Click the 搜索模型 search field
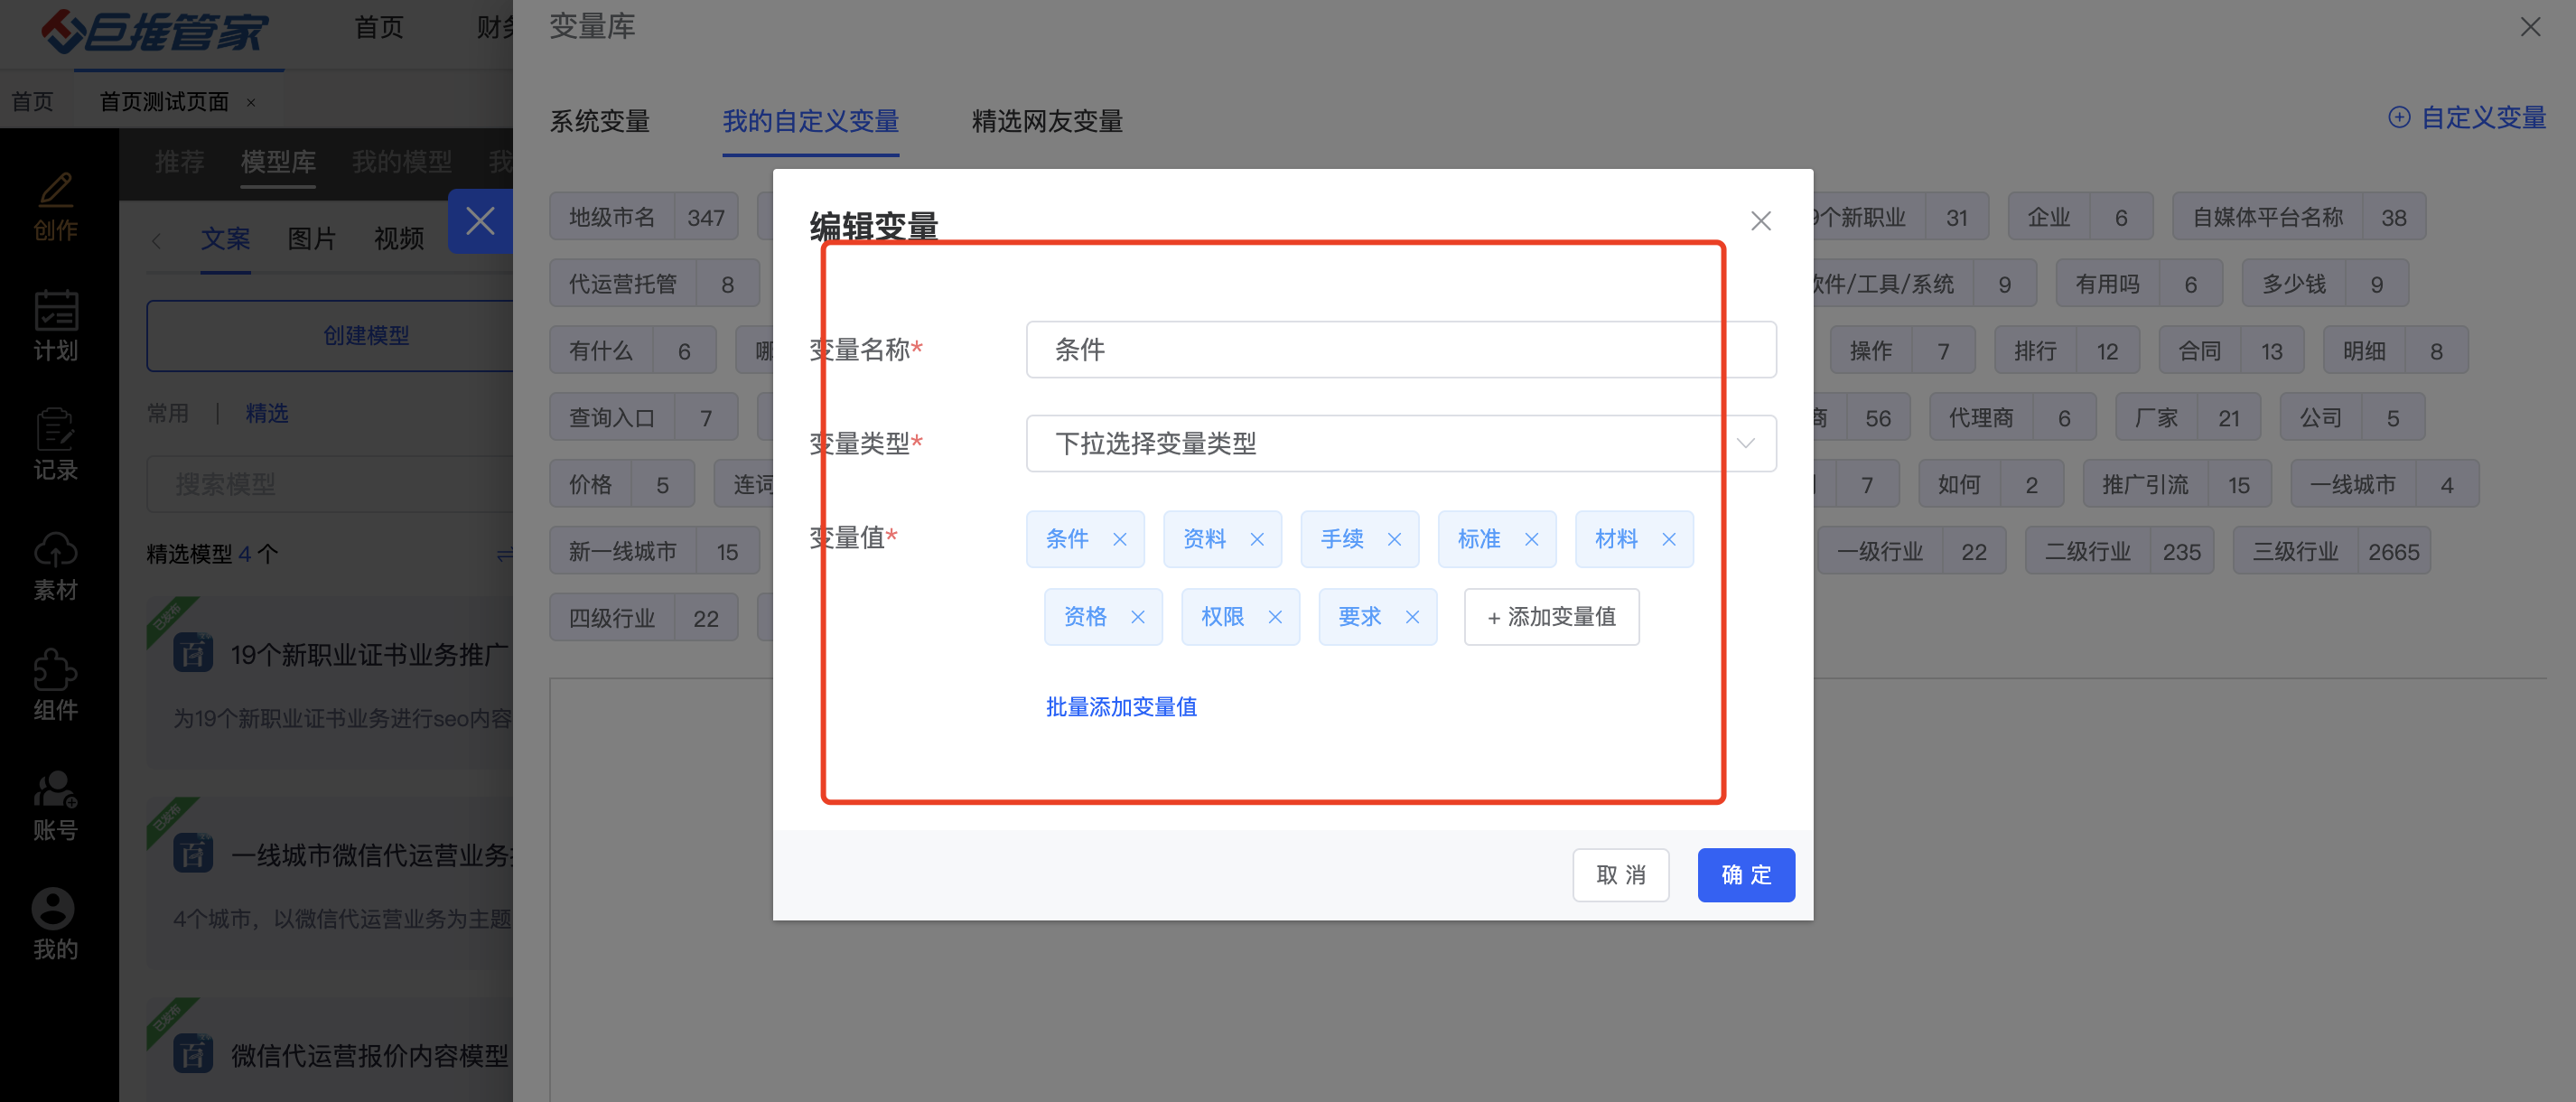This screenshot has width=2576, height=1102. (x=330, y=484)
